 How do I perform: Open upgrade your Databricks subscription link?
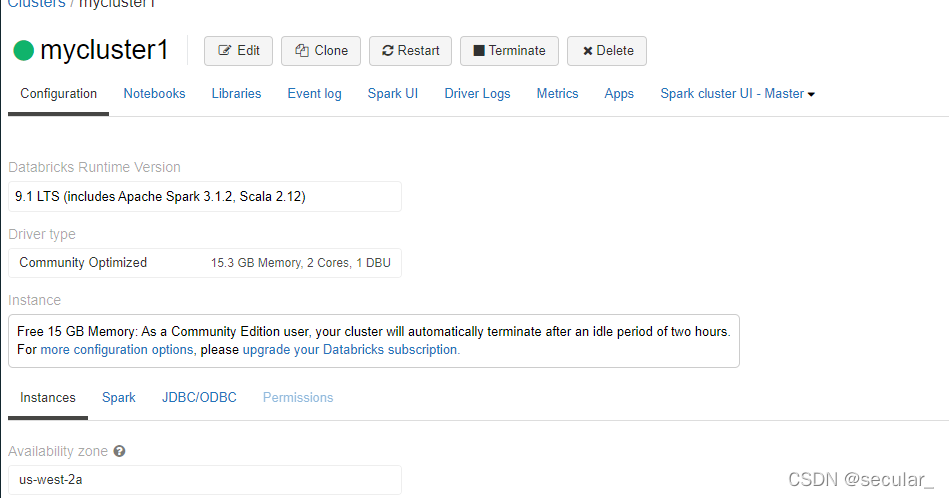pos(351,350)
